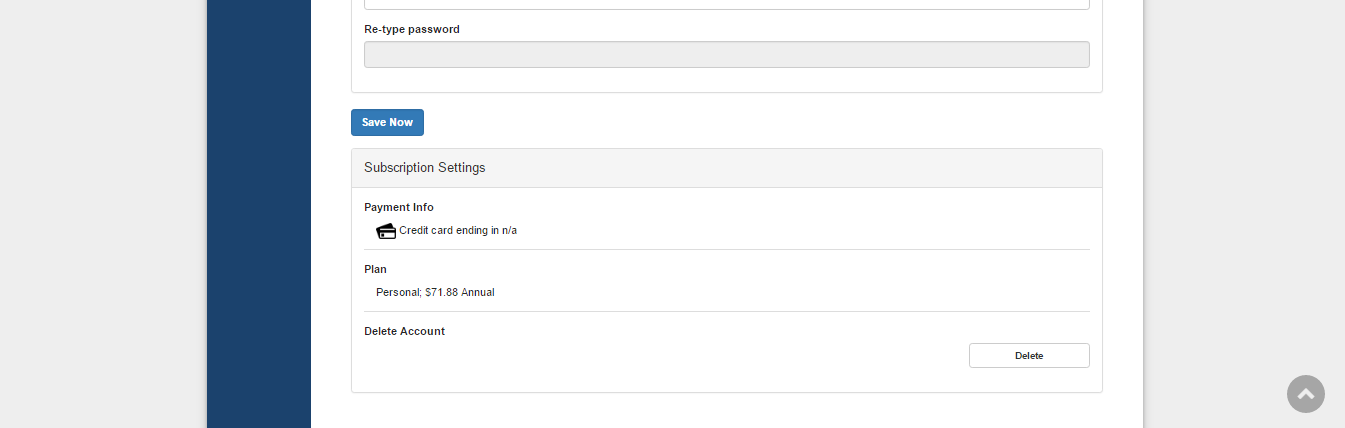This screenshot has width=1345, height=428.
Task: Click empty space right of Save Now button
Action: [x=700, y=122]
